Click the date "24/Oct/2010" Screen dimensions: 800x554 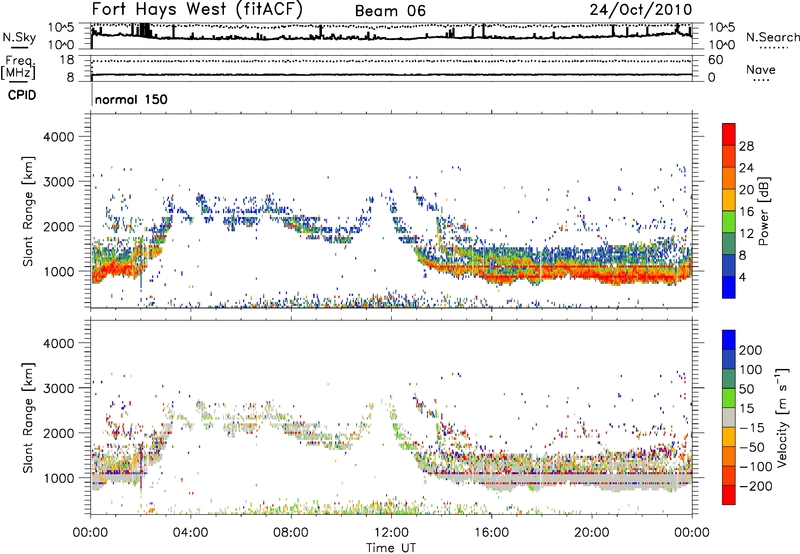640,10
